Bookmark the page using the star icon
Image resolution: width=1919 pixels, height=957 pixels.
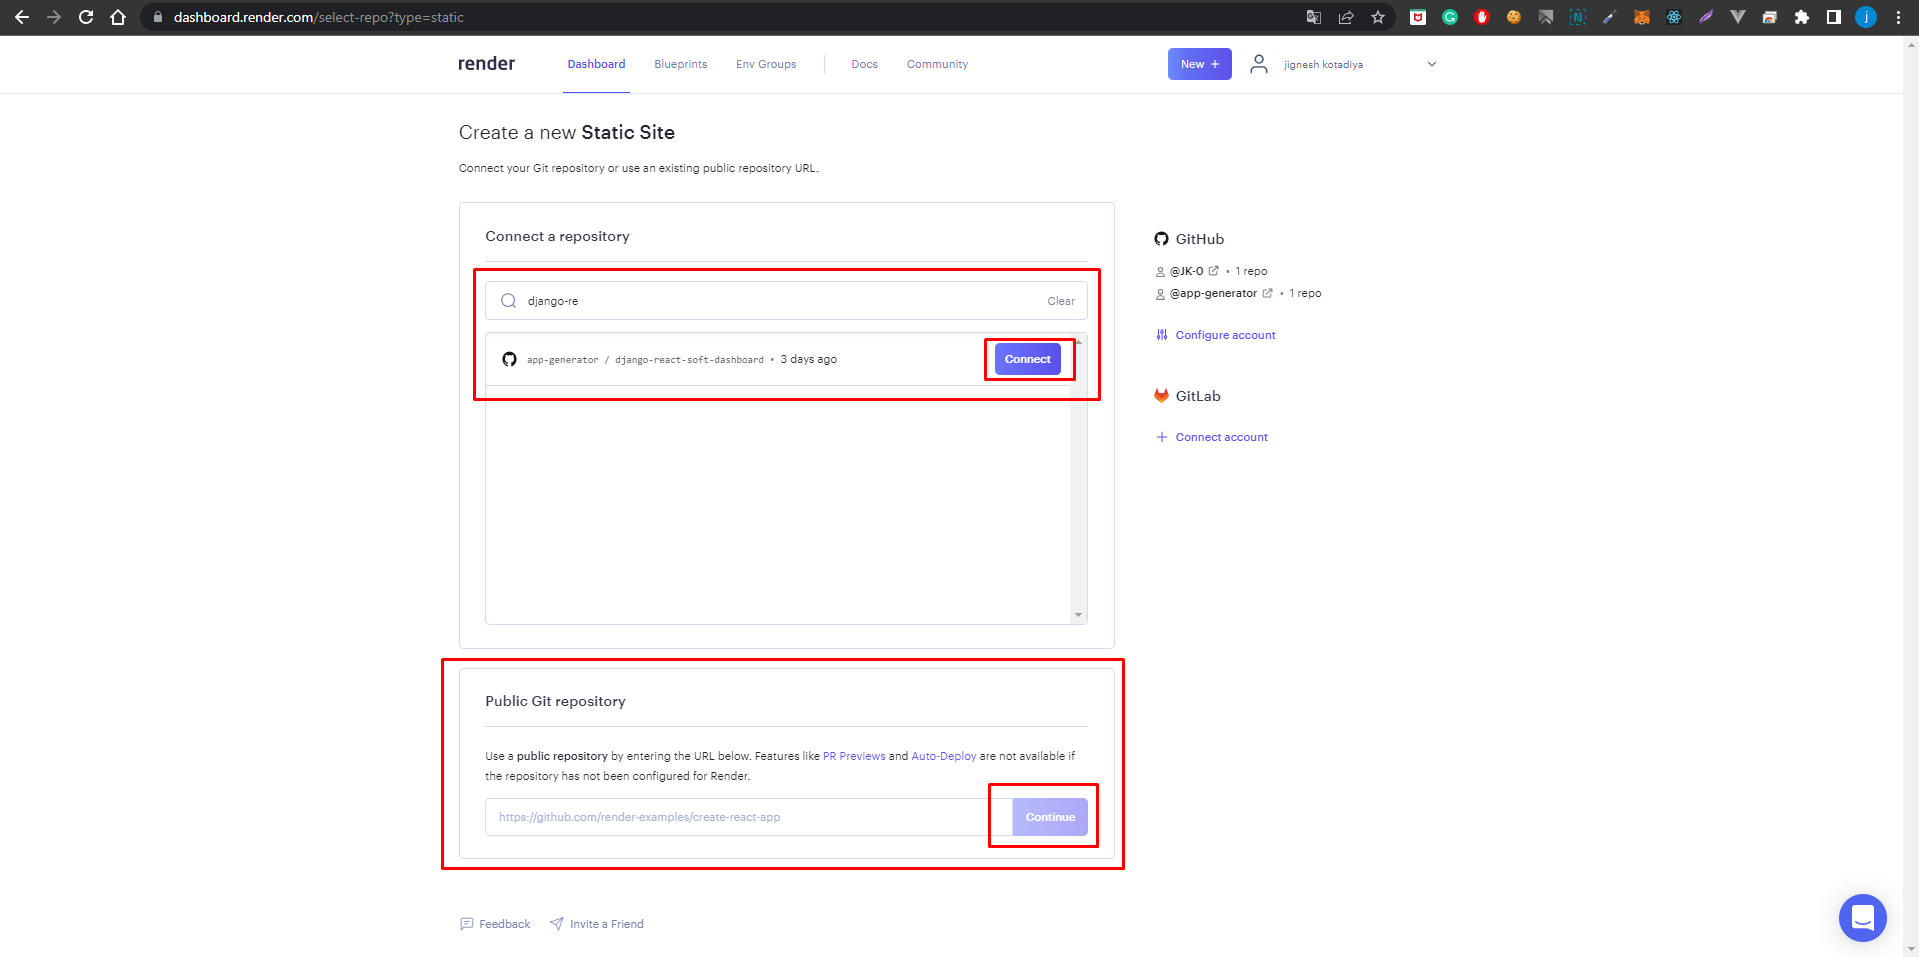(x=1379, y=17)
